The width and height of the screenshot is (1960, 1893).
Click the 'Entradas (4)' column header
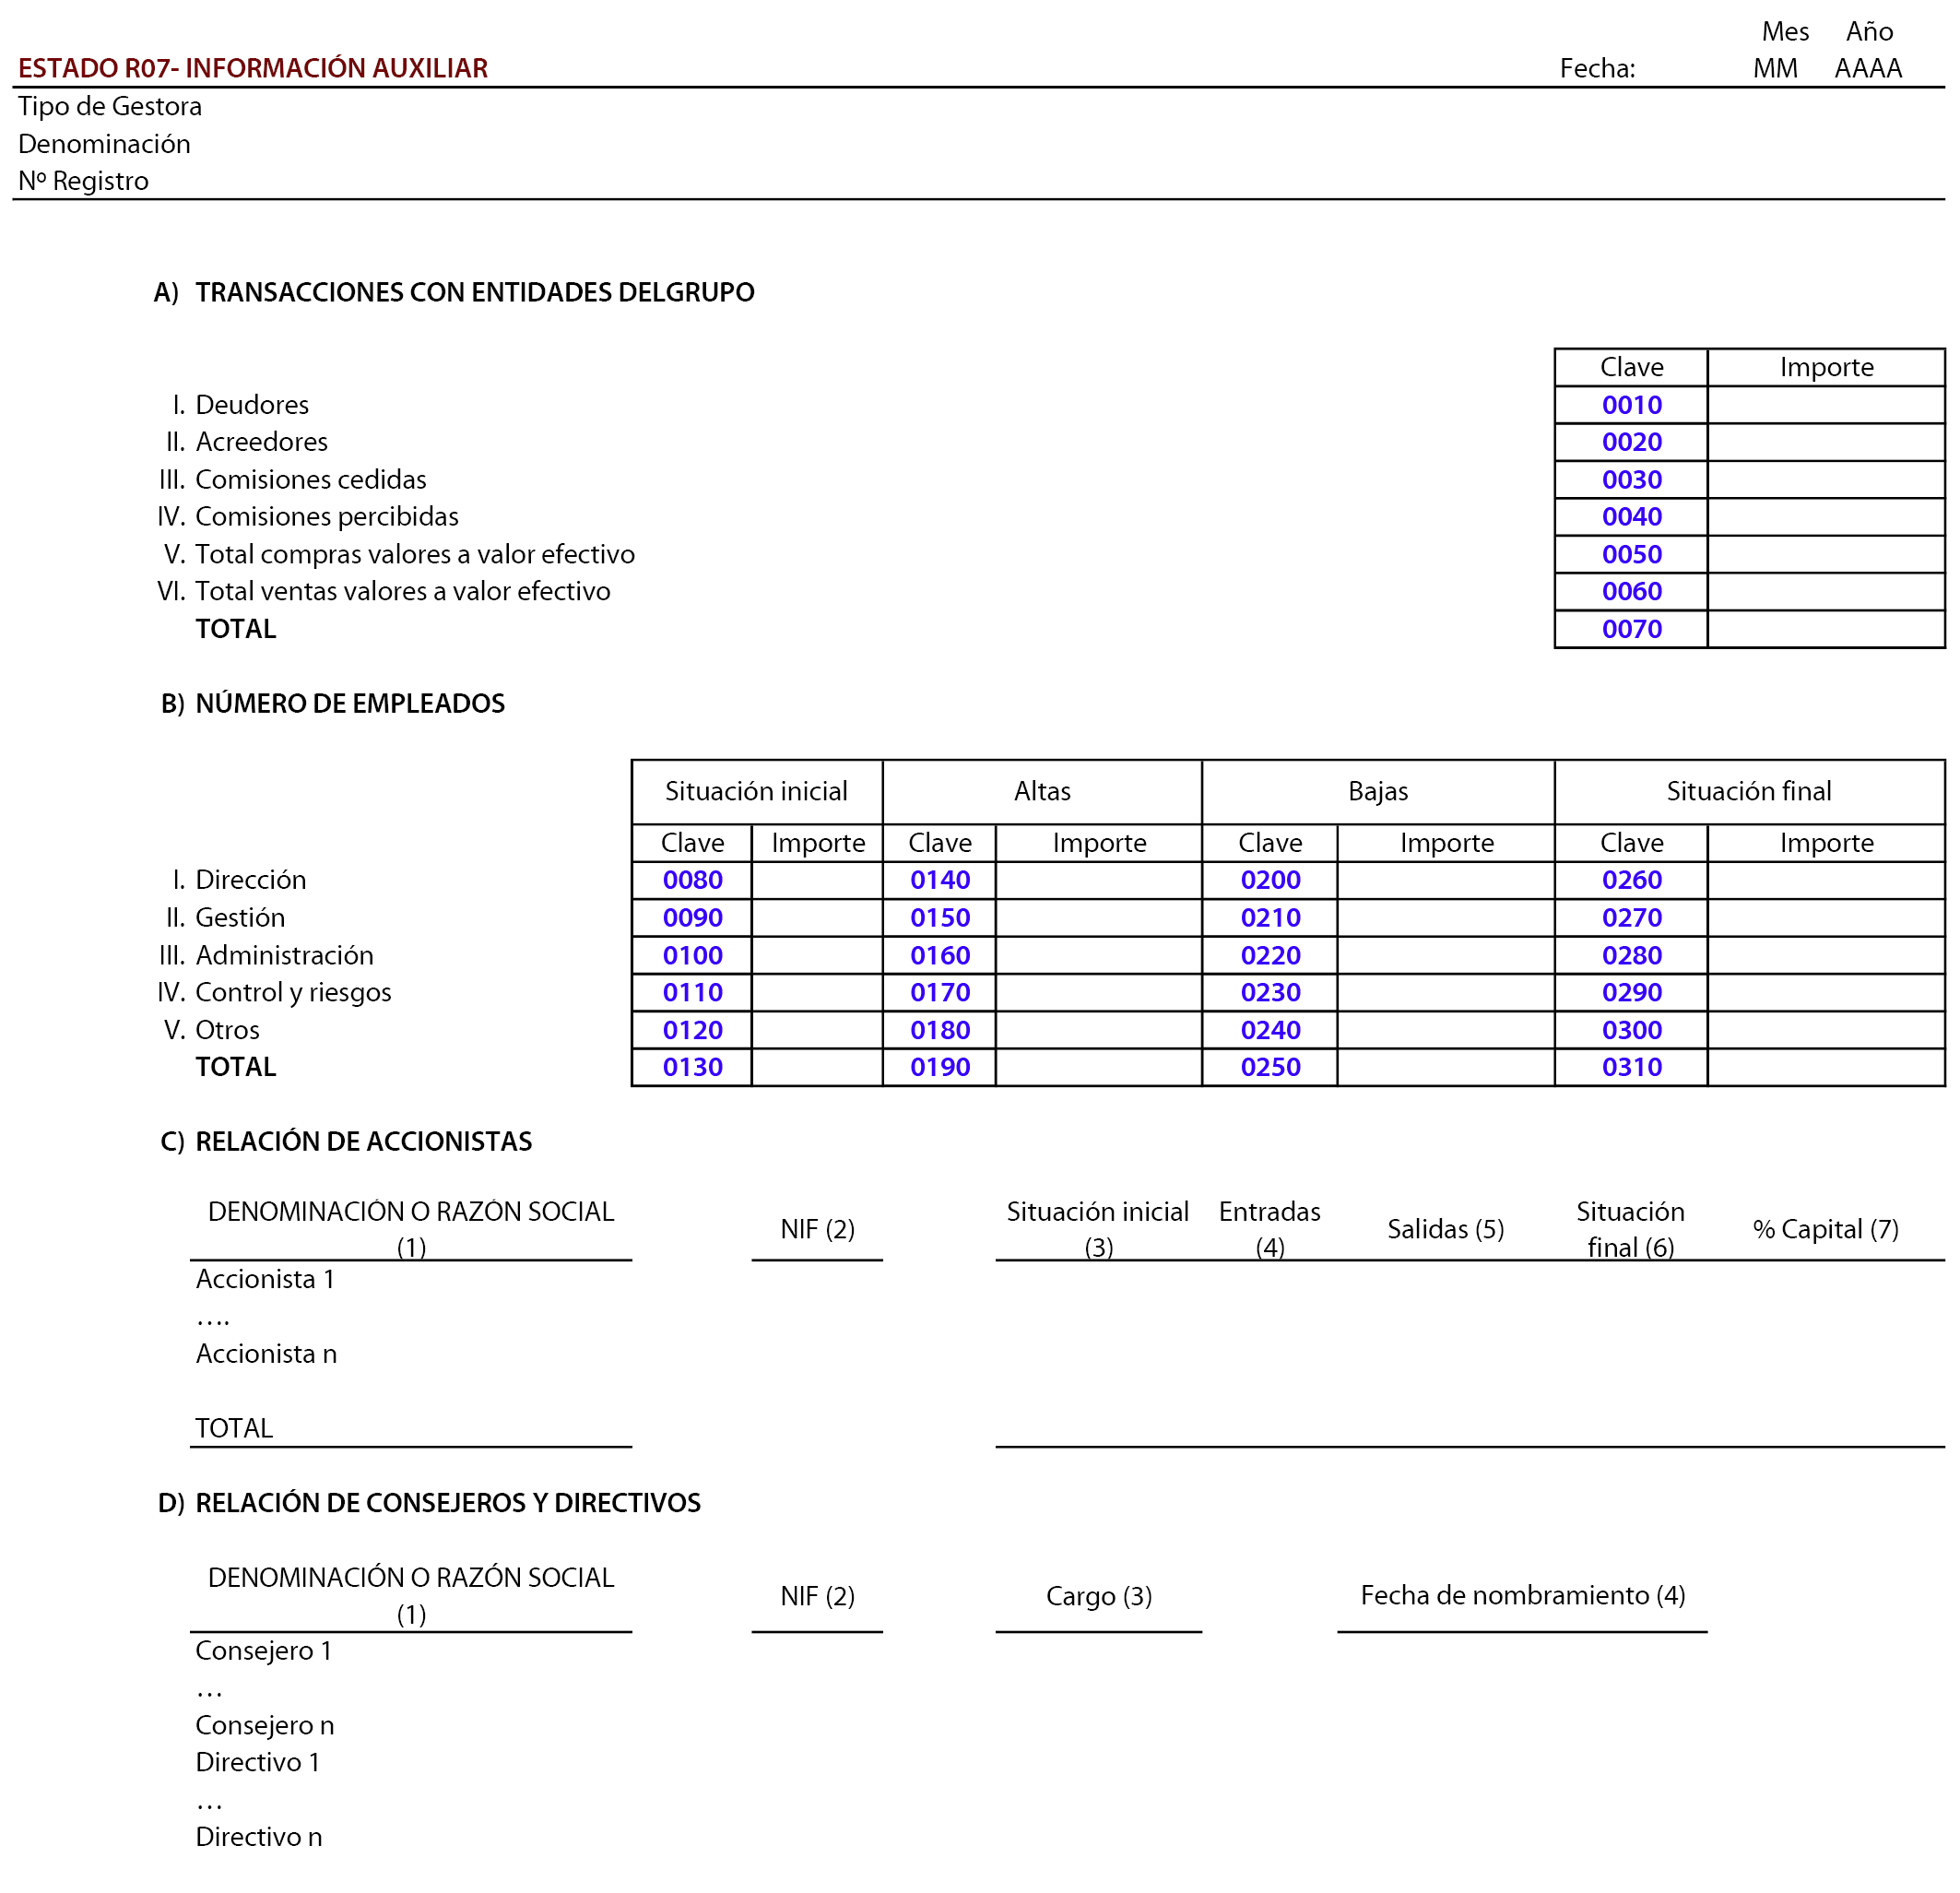click(1269, 1230)
